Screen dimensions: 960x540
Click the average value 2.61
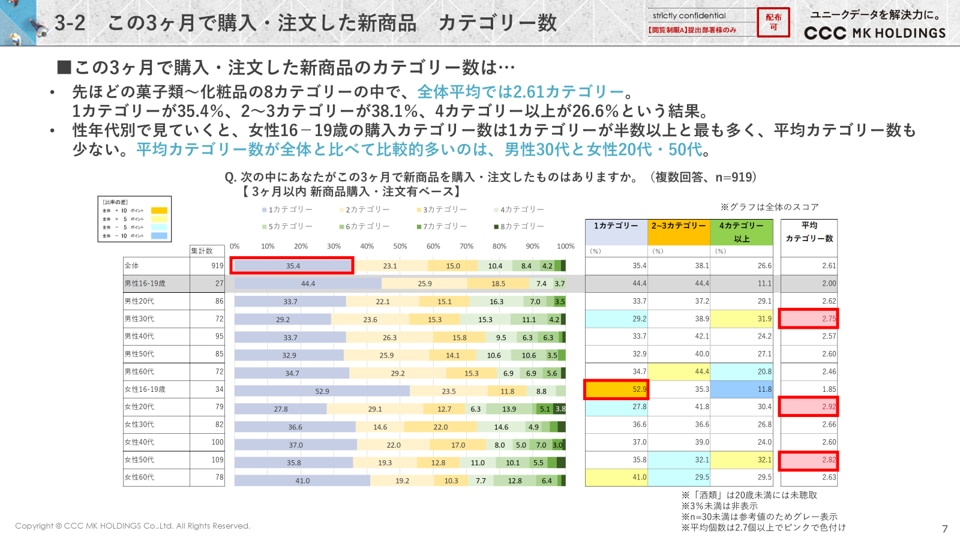click(829, 266)
